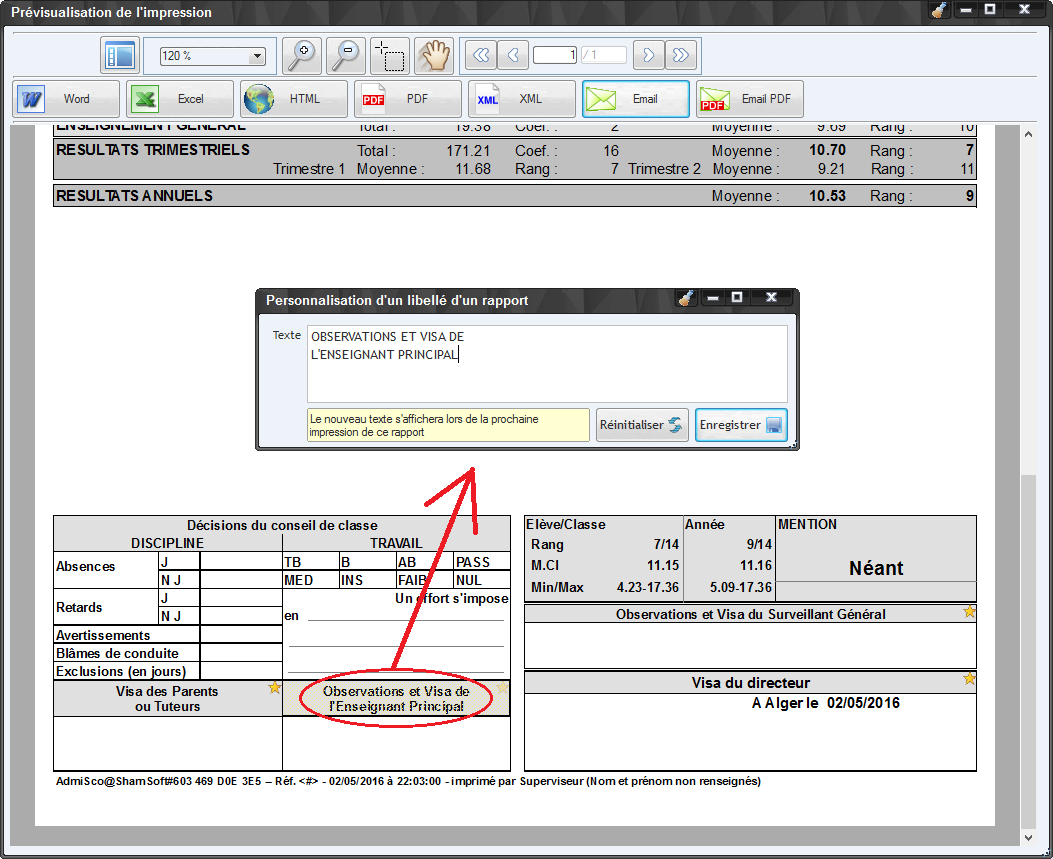Click star beside Visa du directeur
This screenshot has height=859, width=1053.
point(969,680)
